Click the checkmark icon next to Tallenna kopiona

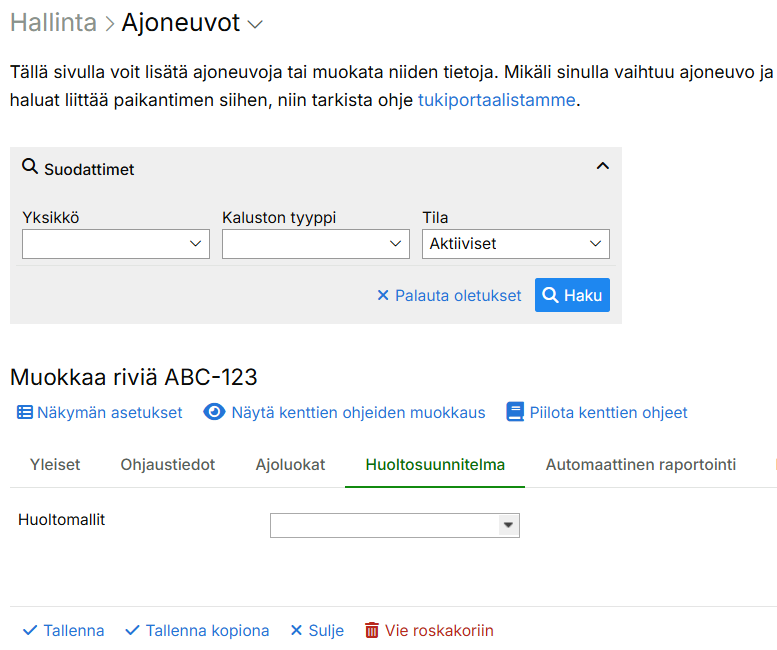pos(133,630)
